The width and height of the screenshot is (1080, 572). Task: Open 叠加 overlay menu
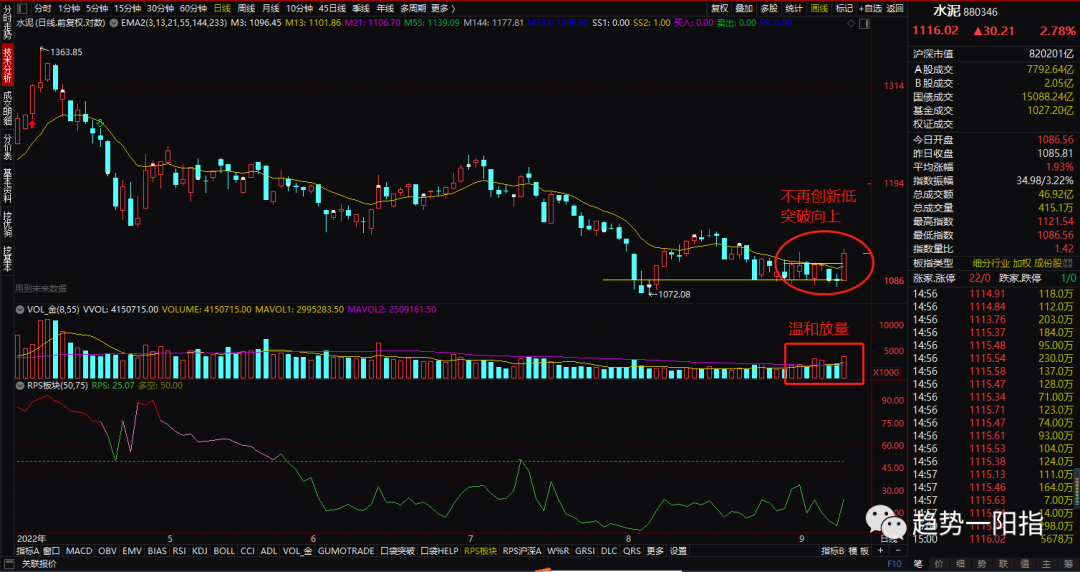[744, 8]
